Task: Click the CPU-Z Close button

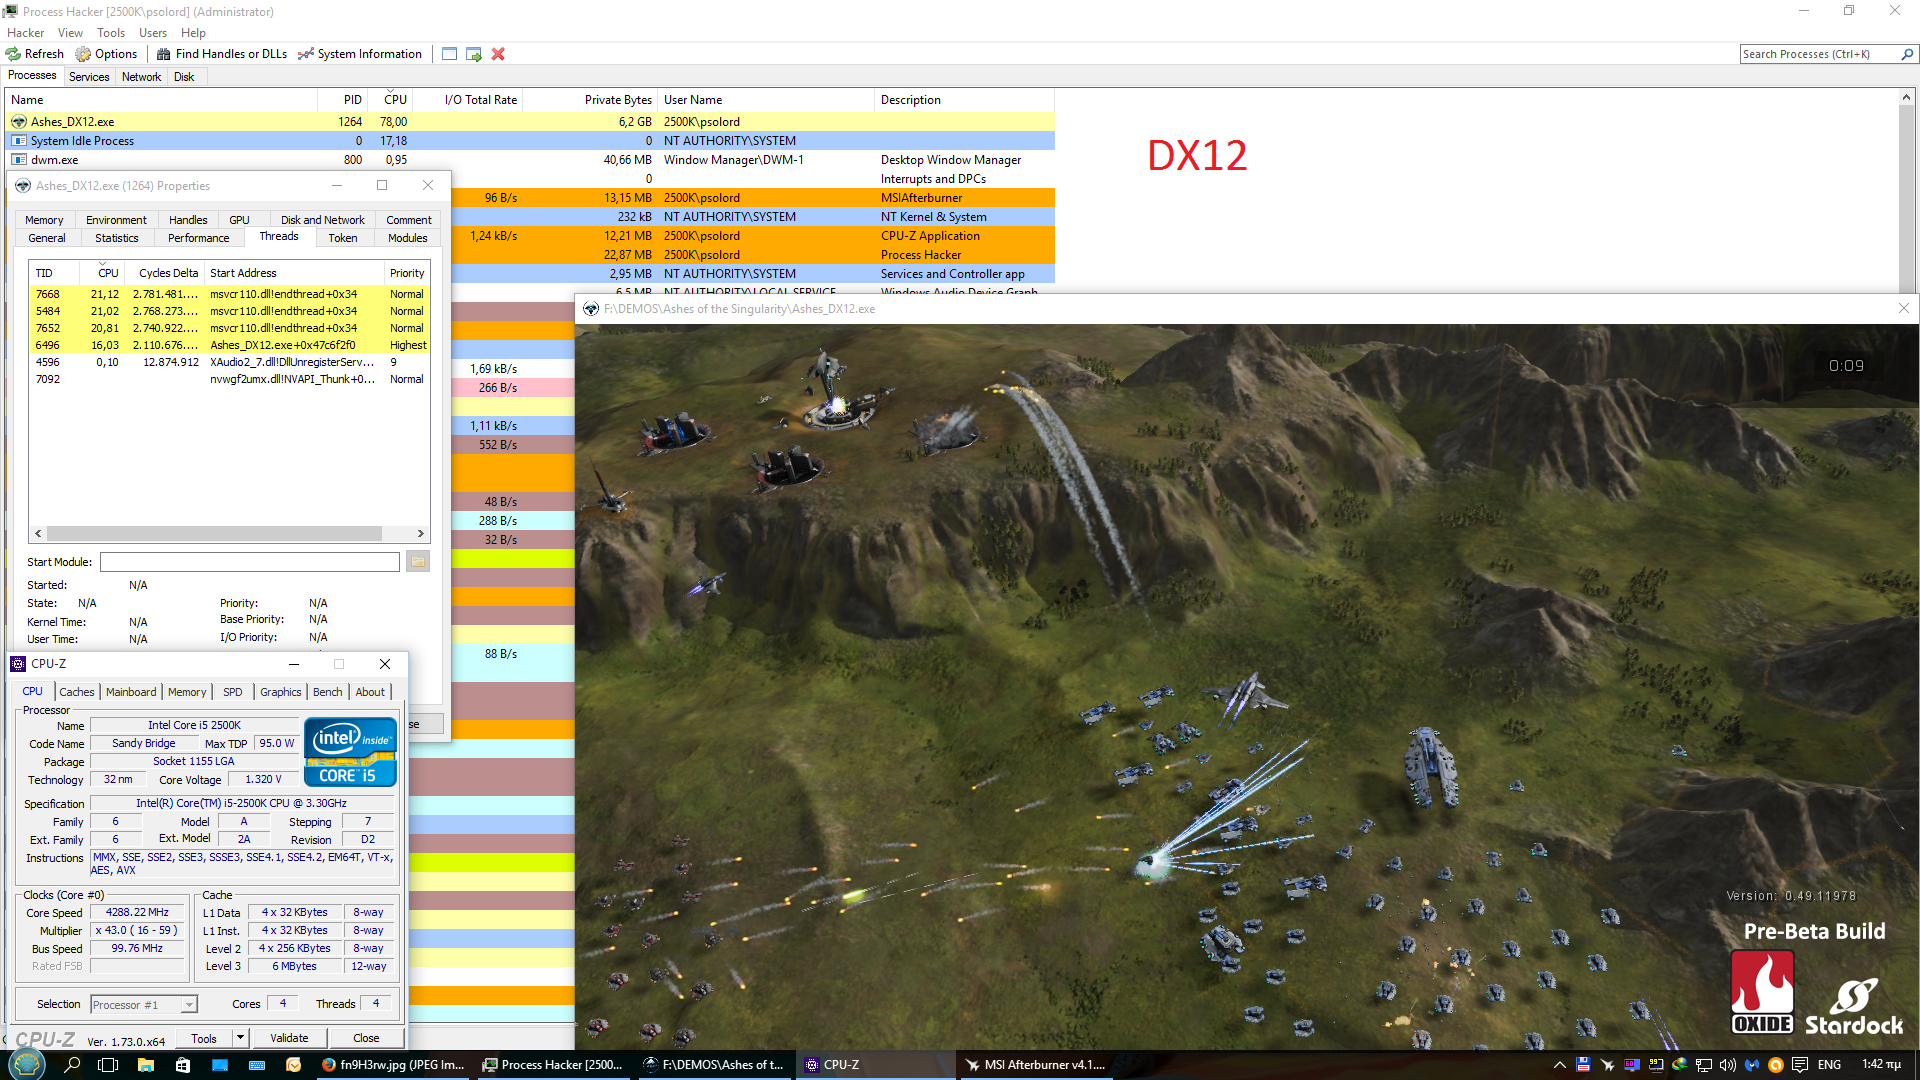Action: pos(366,1038)
